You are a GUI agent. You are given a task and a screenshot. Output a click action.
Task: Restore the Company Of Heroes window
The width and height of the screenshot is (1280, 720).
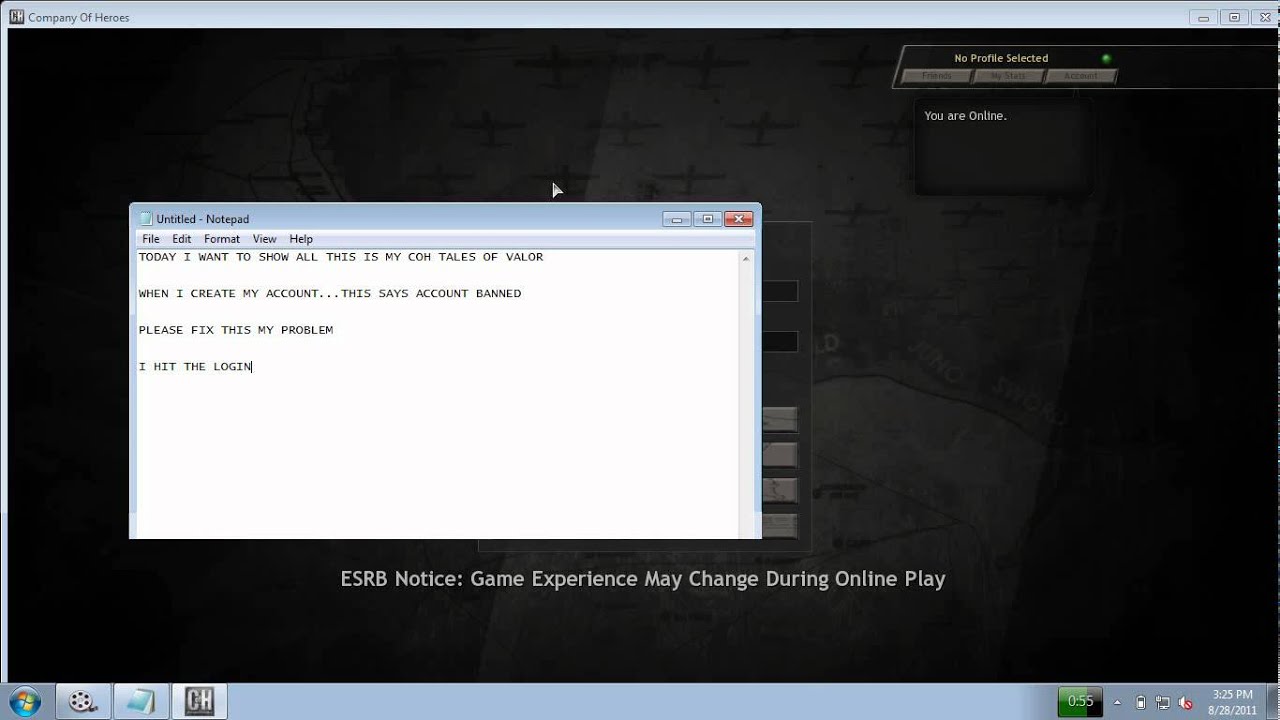[x=1234, y=17]
